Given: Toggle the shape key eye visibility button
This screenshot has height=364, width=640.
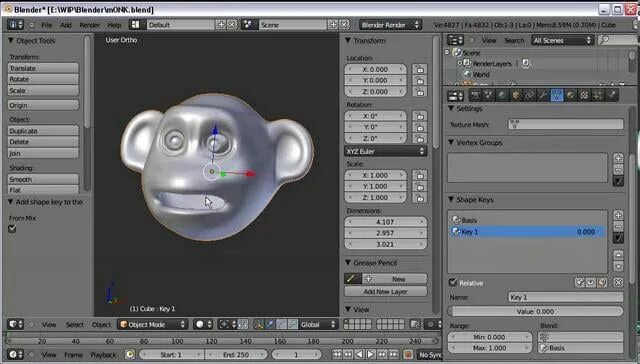Looking at the screenshot, I should [591, 282].
